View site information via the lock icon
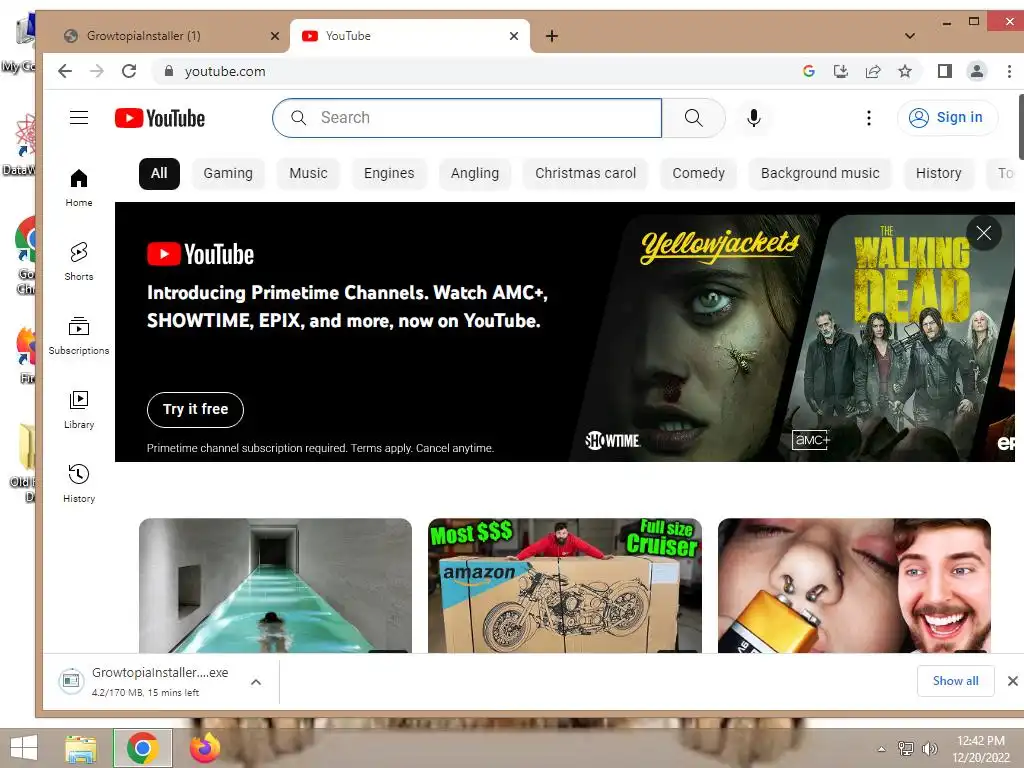The height and width of the screenshot is (768, 1024). pos(168,71)
